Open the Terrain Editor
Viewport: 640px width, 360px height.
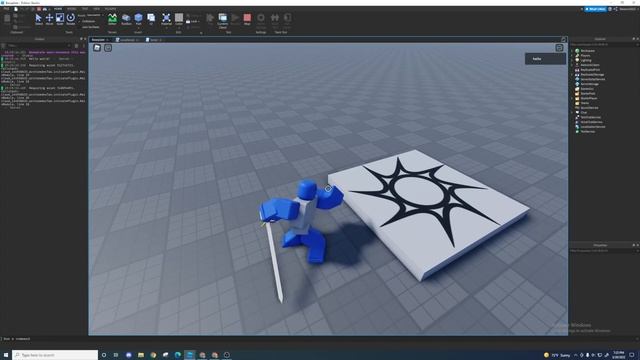tap(112, 19)
